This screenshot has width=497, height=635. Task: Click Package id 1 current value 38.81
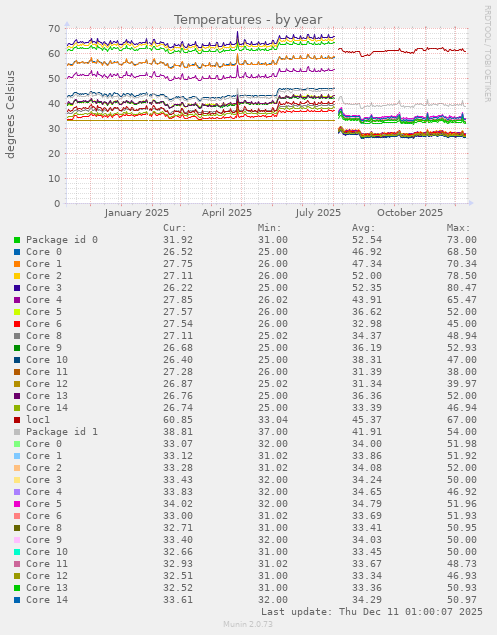point(178,432)
